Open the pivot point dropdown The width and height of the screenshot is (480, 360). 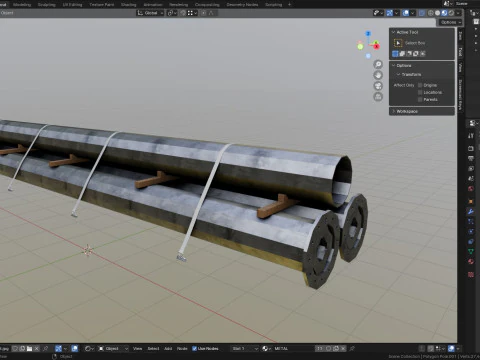pyautogui.click(x=172, y=13)
